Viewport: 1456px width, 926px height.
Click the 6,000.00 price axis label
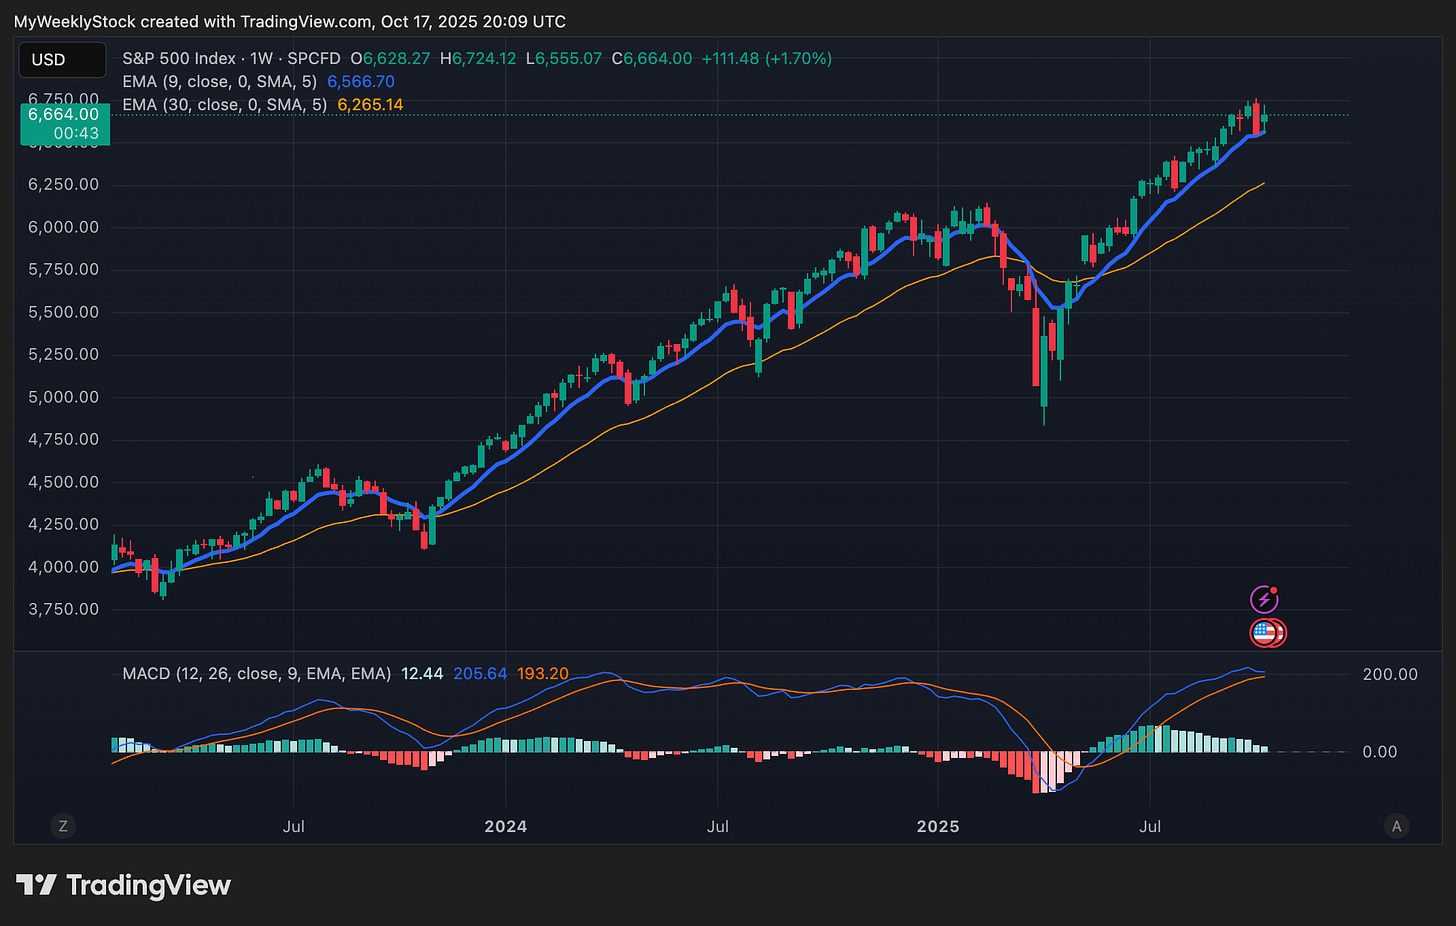(x=63, y=227)
